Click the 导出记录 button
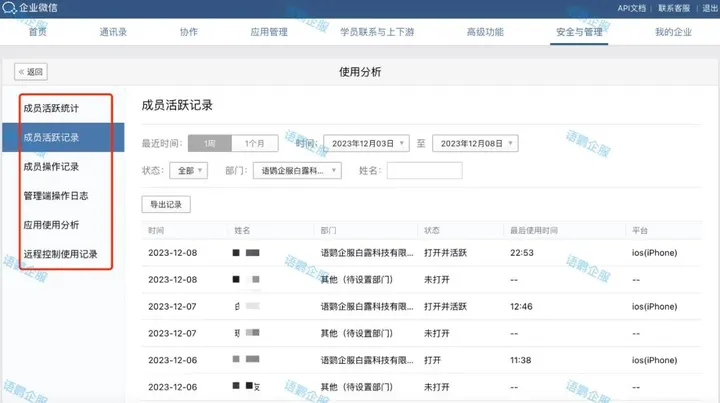720x403 pixels. coord(166,204)
